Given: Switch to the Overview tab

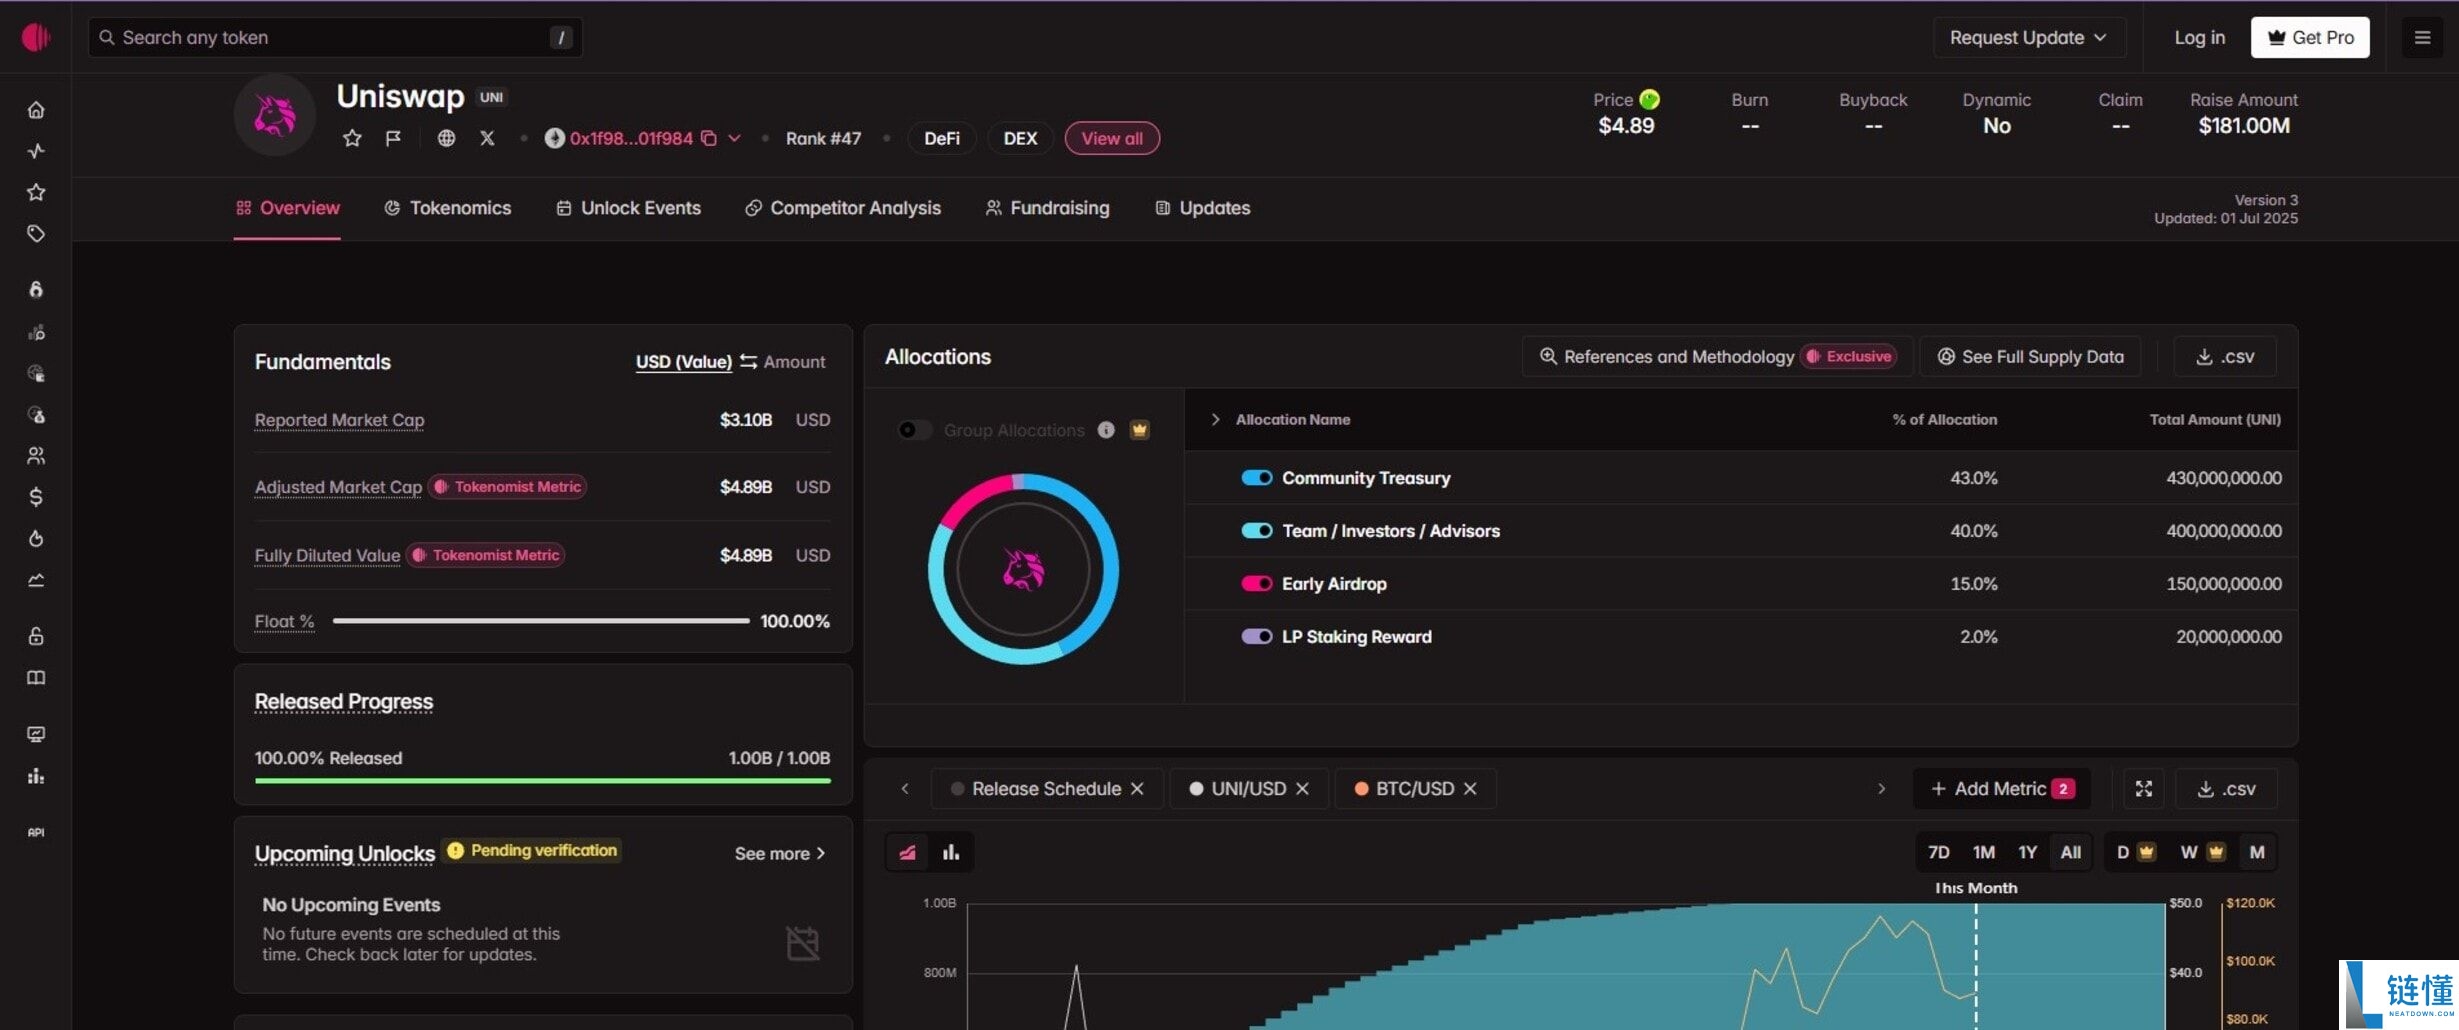Looking at the screenshot, I should point(287,208).
